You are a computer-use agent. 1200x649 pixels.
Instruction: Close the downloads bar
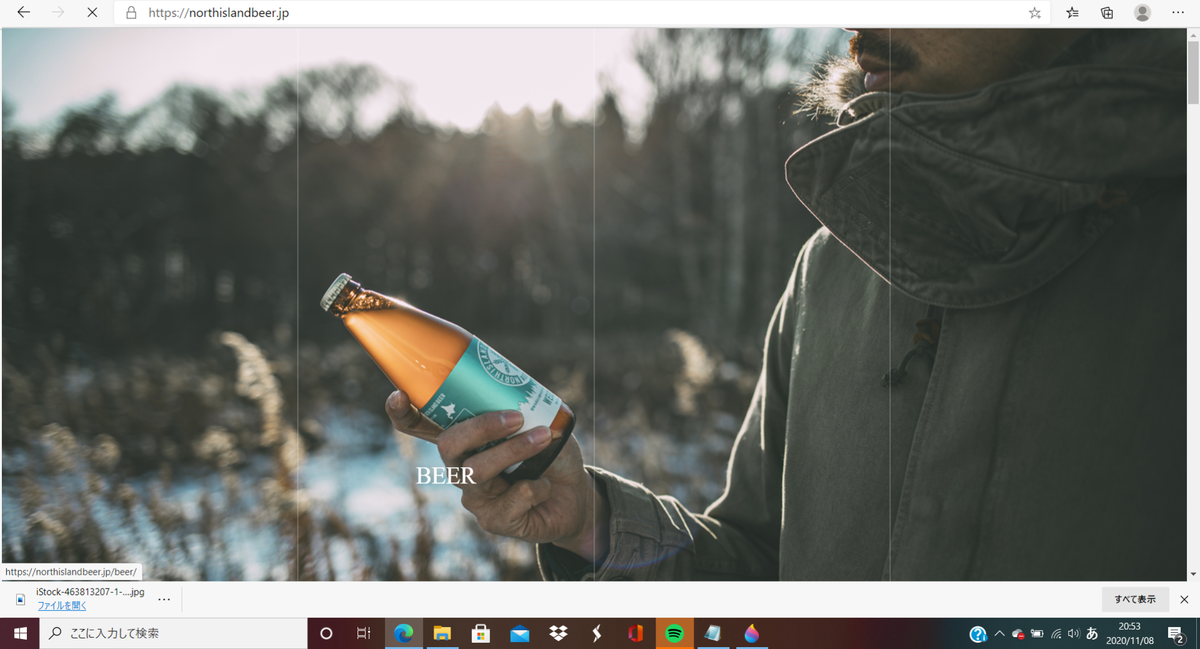pos(1184,599)
